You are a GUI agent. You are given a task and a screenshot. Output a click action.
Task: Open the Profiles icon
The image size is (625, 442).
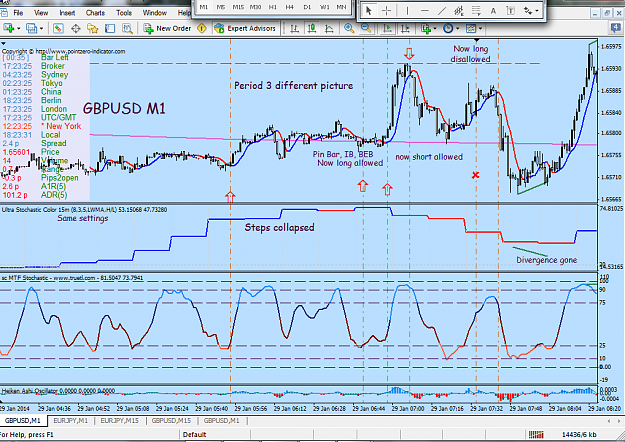click(31, 28)
